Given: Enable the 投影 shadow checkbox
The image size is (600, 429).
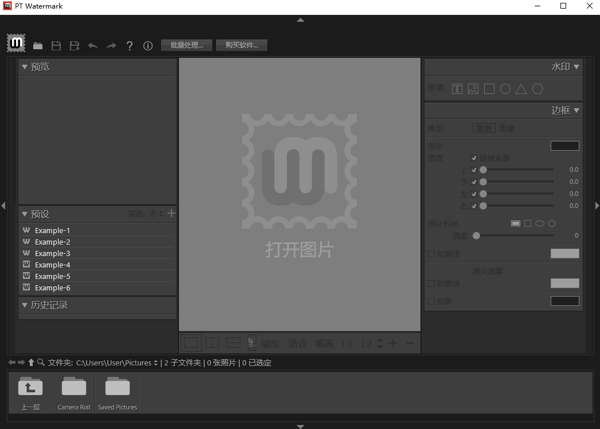Looking at the screenshot, I should point(431,300).
